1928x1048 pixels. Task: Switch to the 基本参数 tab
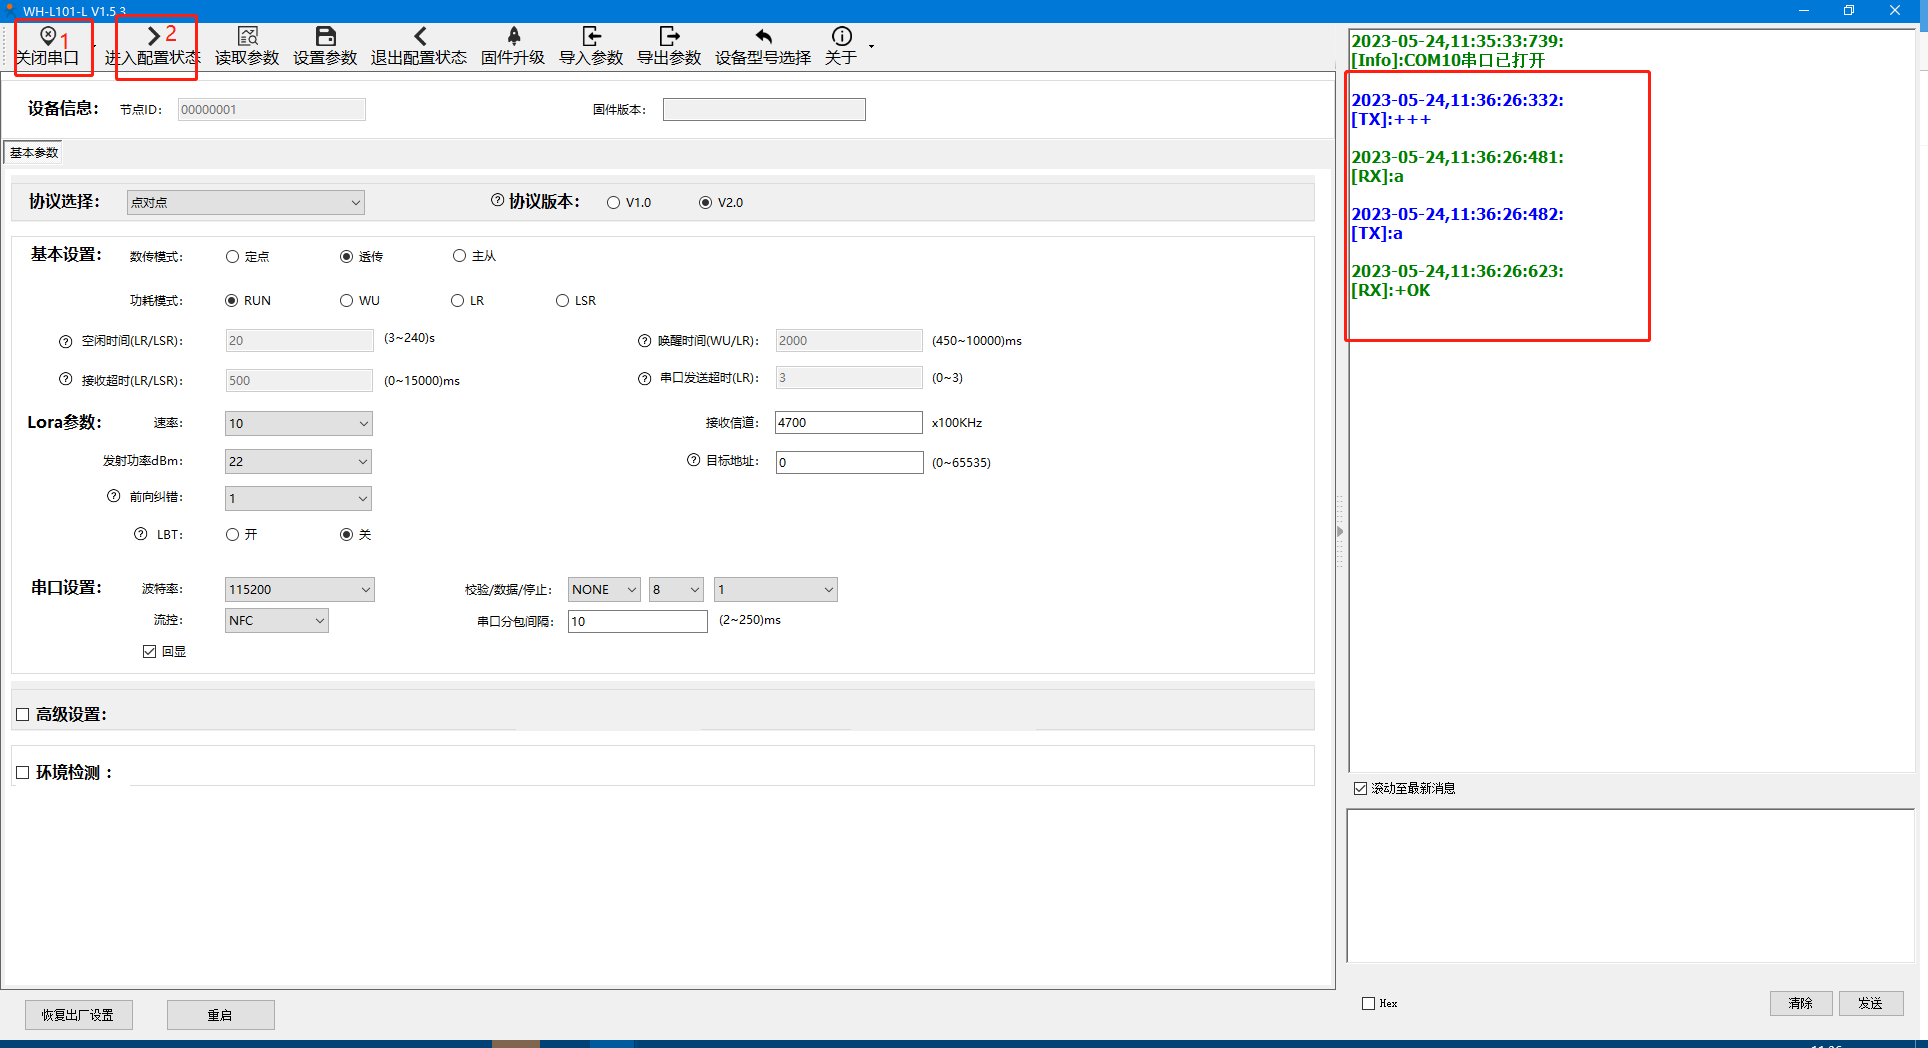[34, 153]
